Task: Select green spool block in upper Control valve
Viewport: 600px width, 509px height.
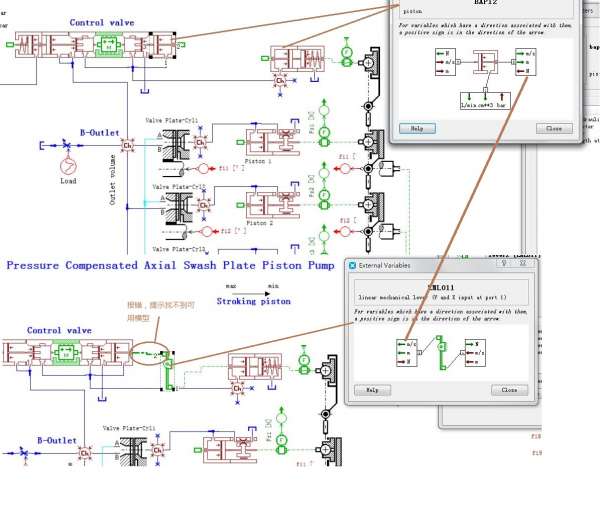Action: (x=109, y=45)
